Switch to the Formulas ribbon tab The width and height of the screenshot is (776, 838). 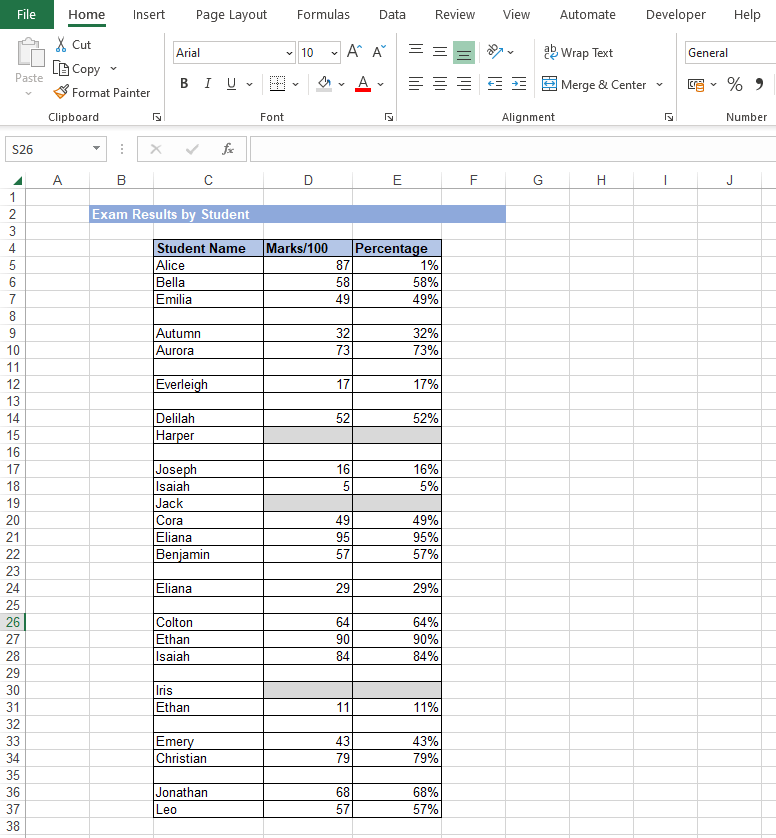pyautogui.click(x=323, y=14)
